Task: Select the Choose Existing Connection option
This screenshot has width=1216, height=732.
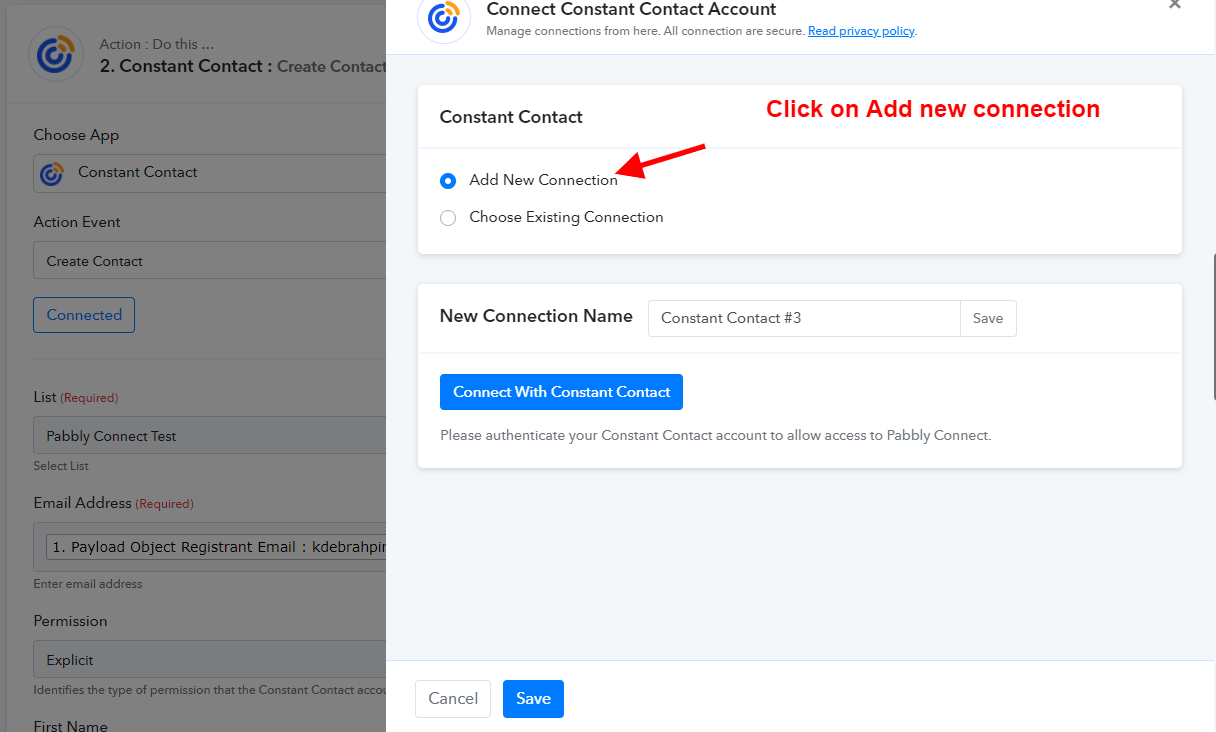Action: pyautogui.click(x=448, y=218)
